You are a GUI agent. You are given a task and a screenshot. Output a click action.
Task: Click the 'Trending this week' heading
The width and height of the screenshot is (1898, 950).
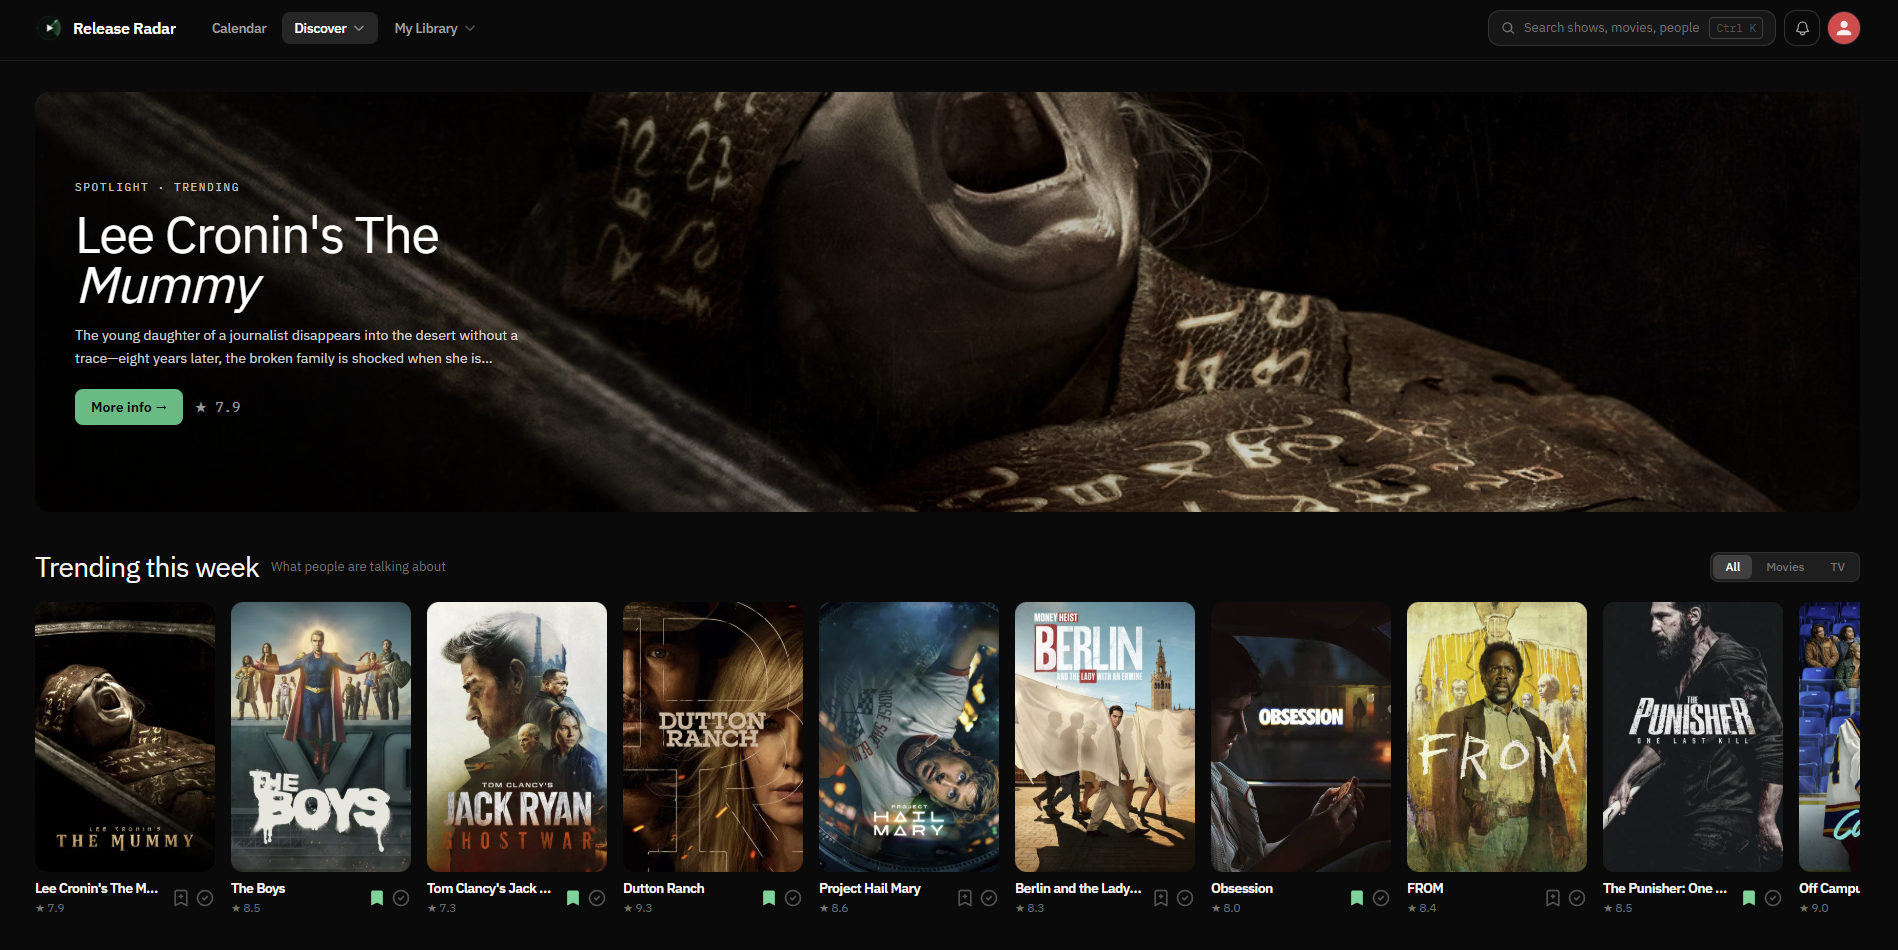pyautogui.click(x=147, y=567)
